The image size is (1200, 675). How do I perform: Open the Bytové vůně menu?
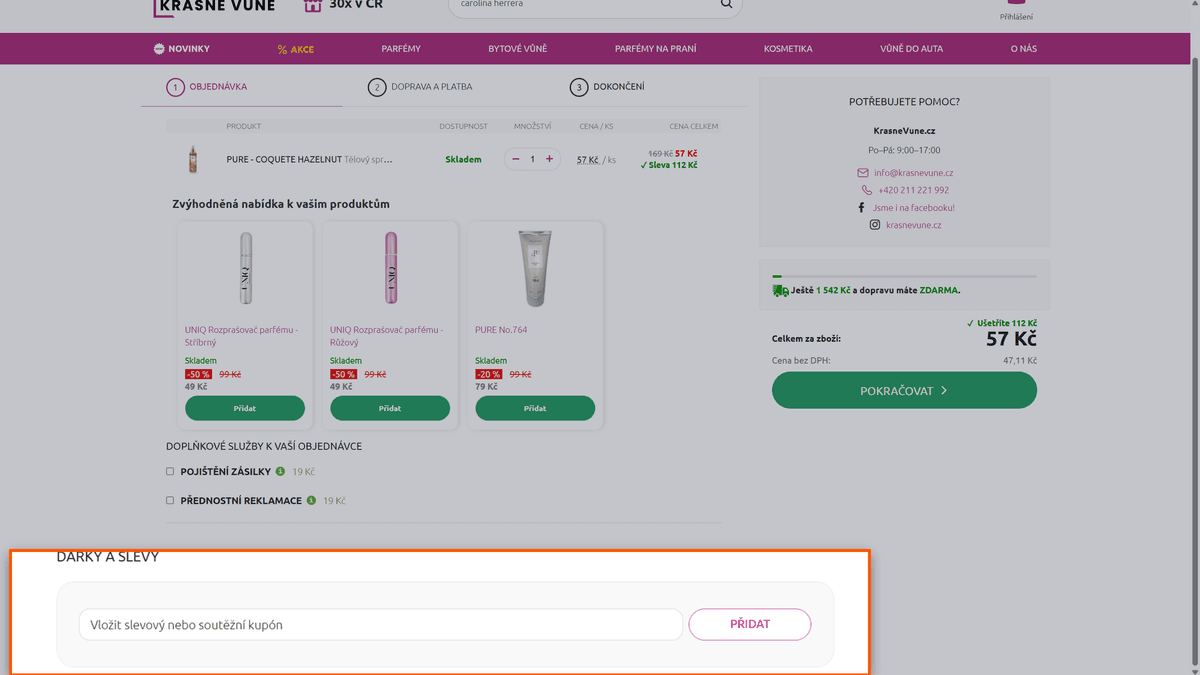tap(518, 48)
